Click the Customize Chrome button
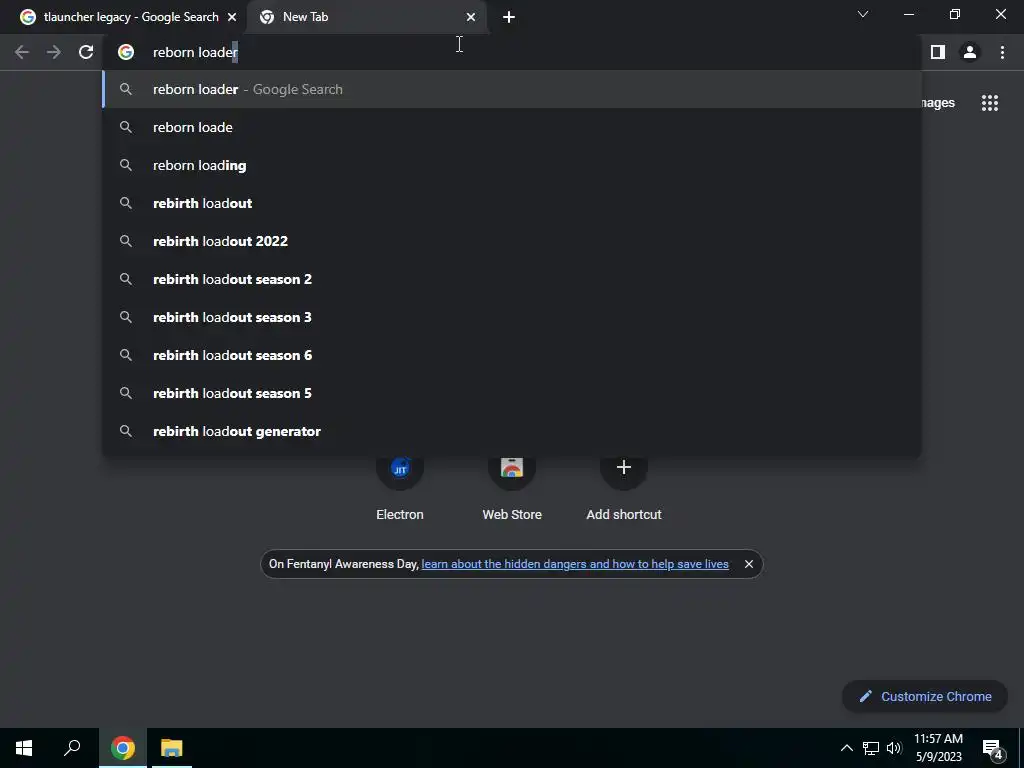Screen dimensions: 1024x768 pos(925,696)
